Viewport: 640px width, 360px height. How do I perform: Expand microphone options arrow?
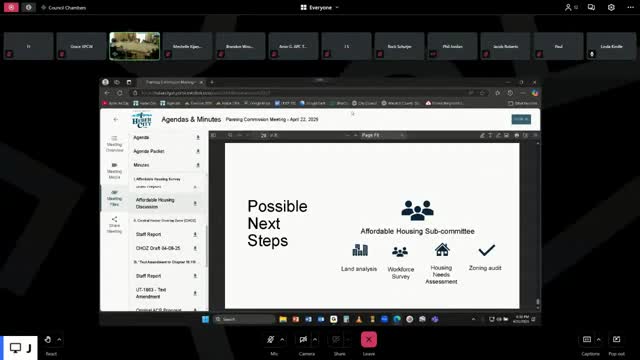point(282,340)
